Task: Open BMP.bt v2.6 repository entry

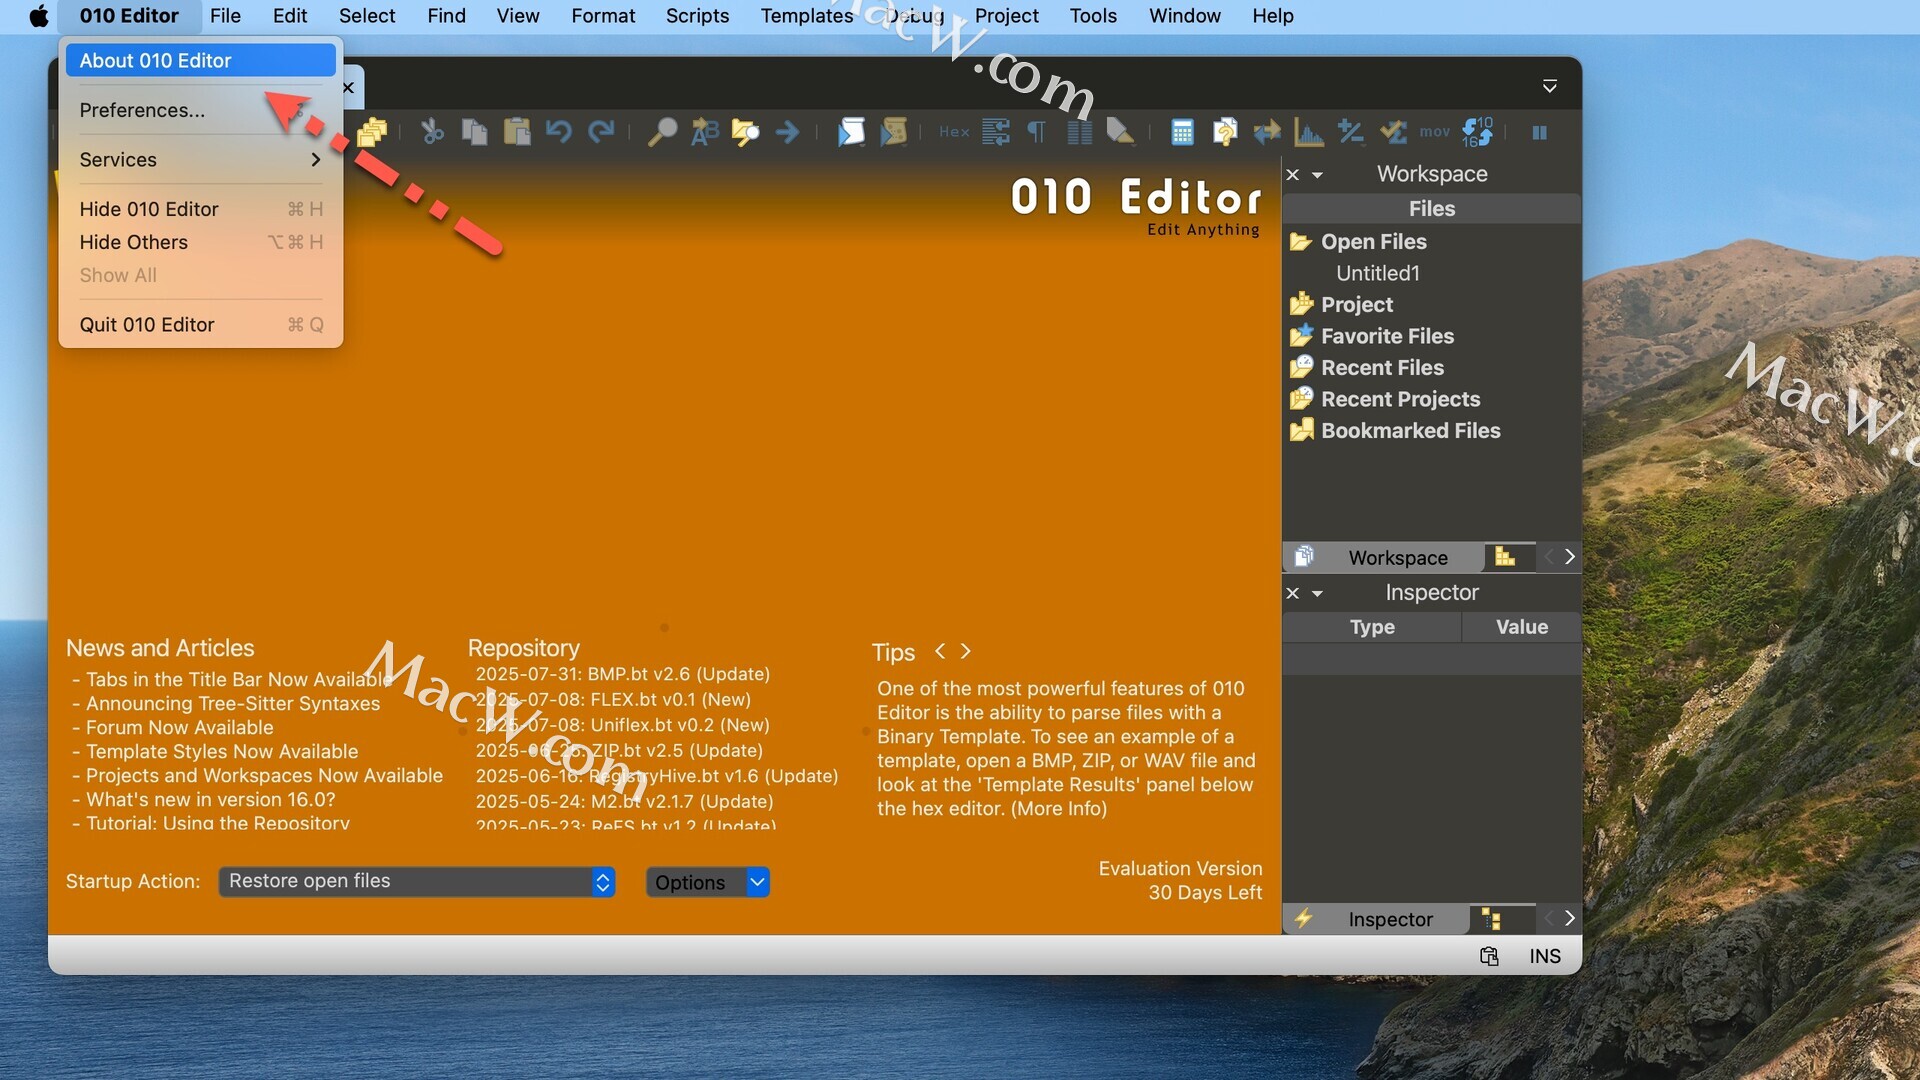Action: click(623, 675)
